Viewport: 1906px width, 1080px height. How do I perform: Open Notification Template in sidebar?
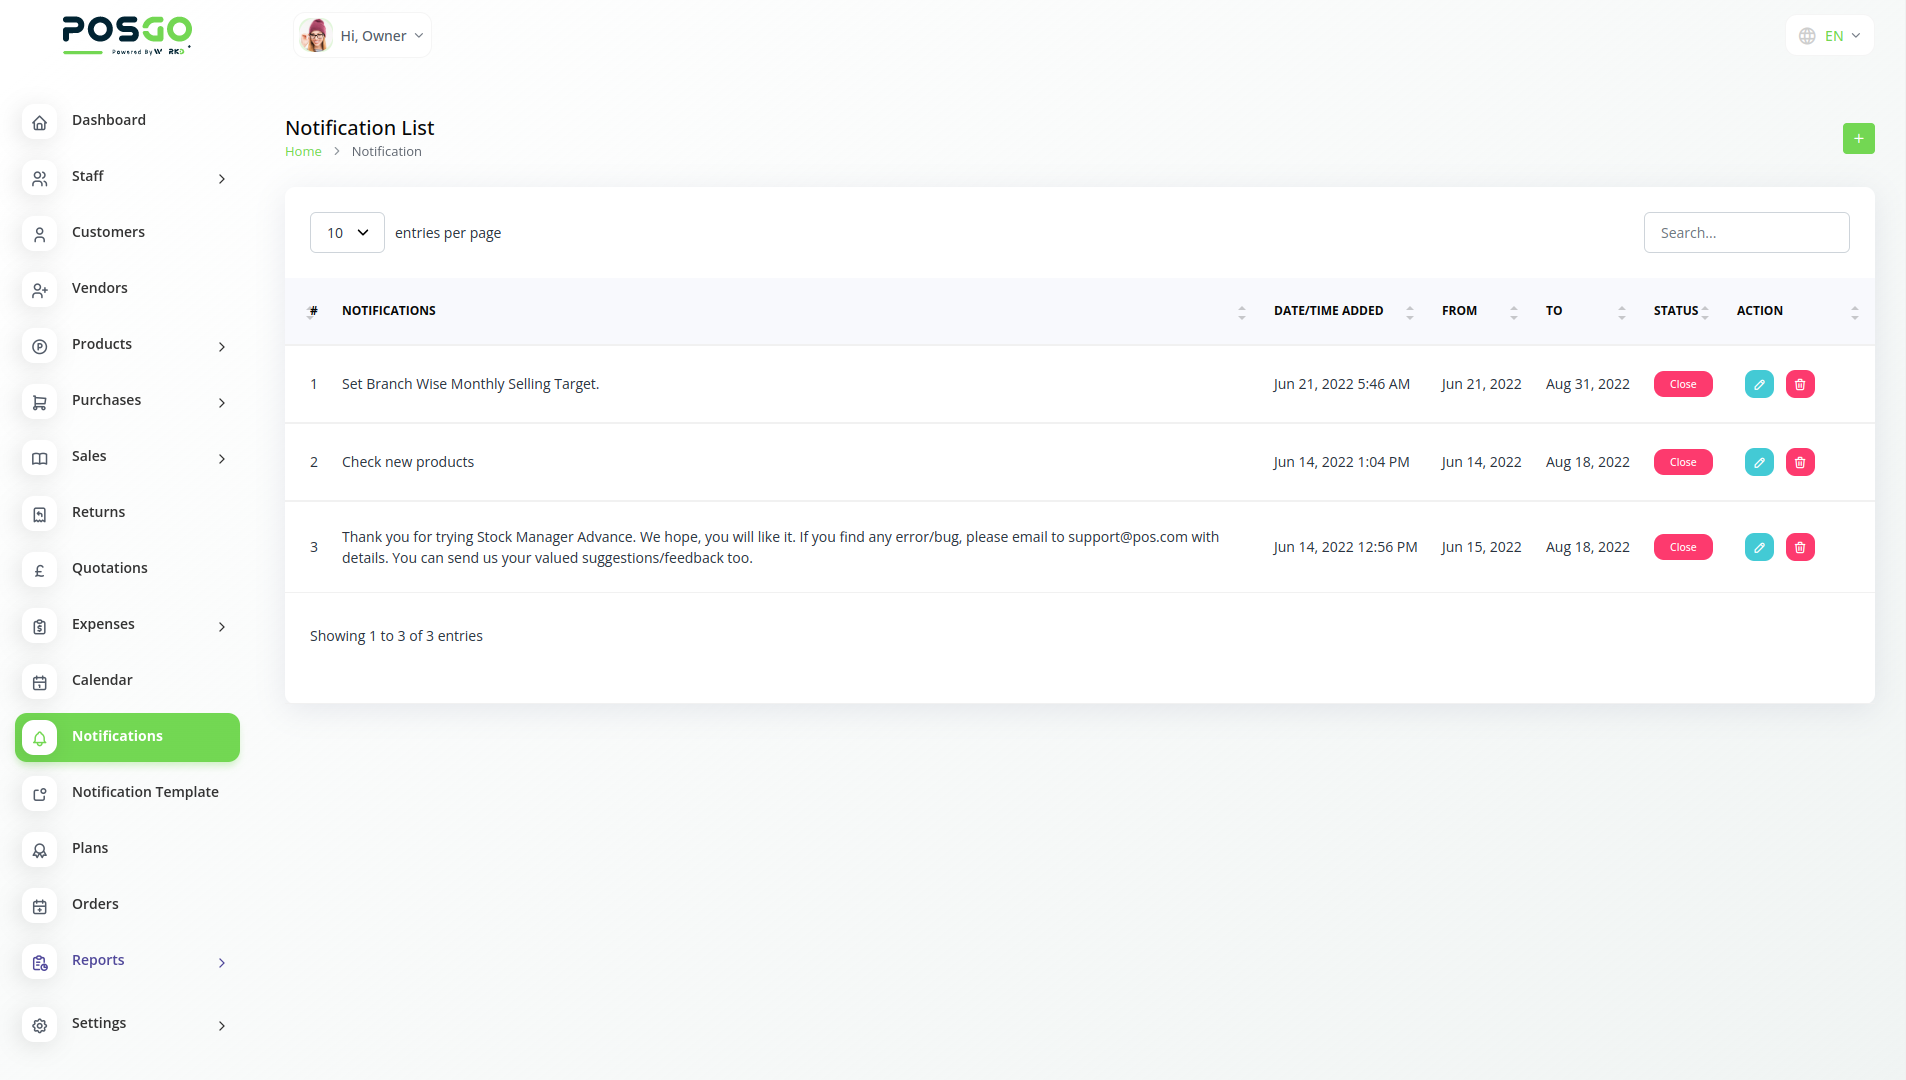(x=145, y=792)
